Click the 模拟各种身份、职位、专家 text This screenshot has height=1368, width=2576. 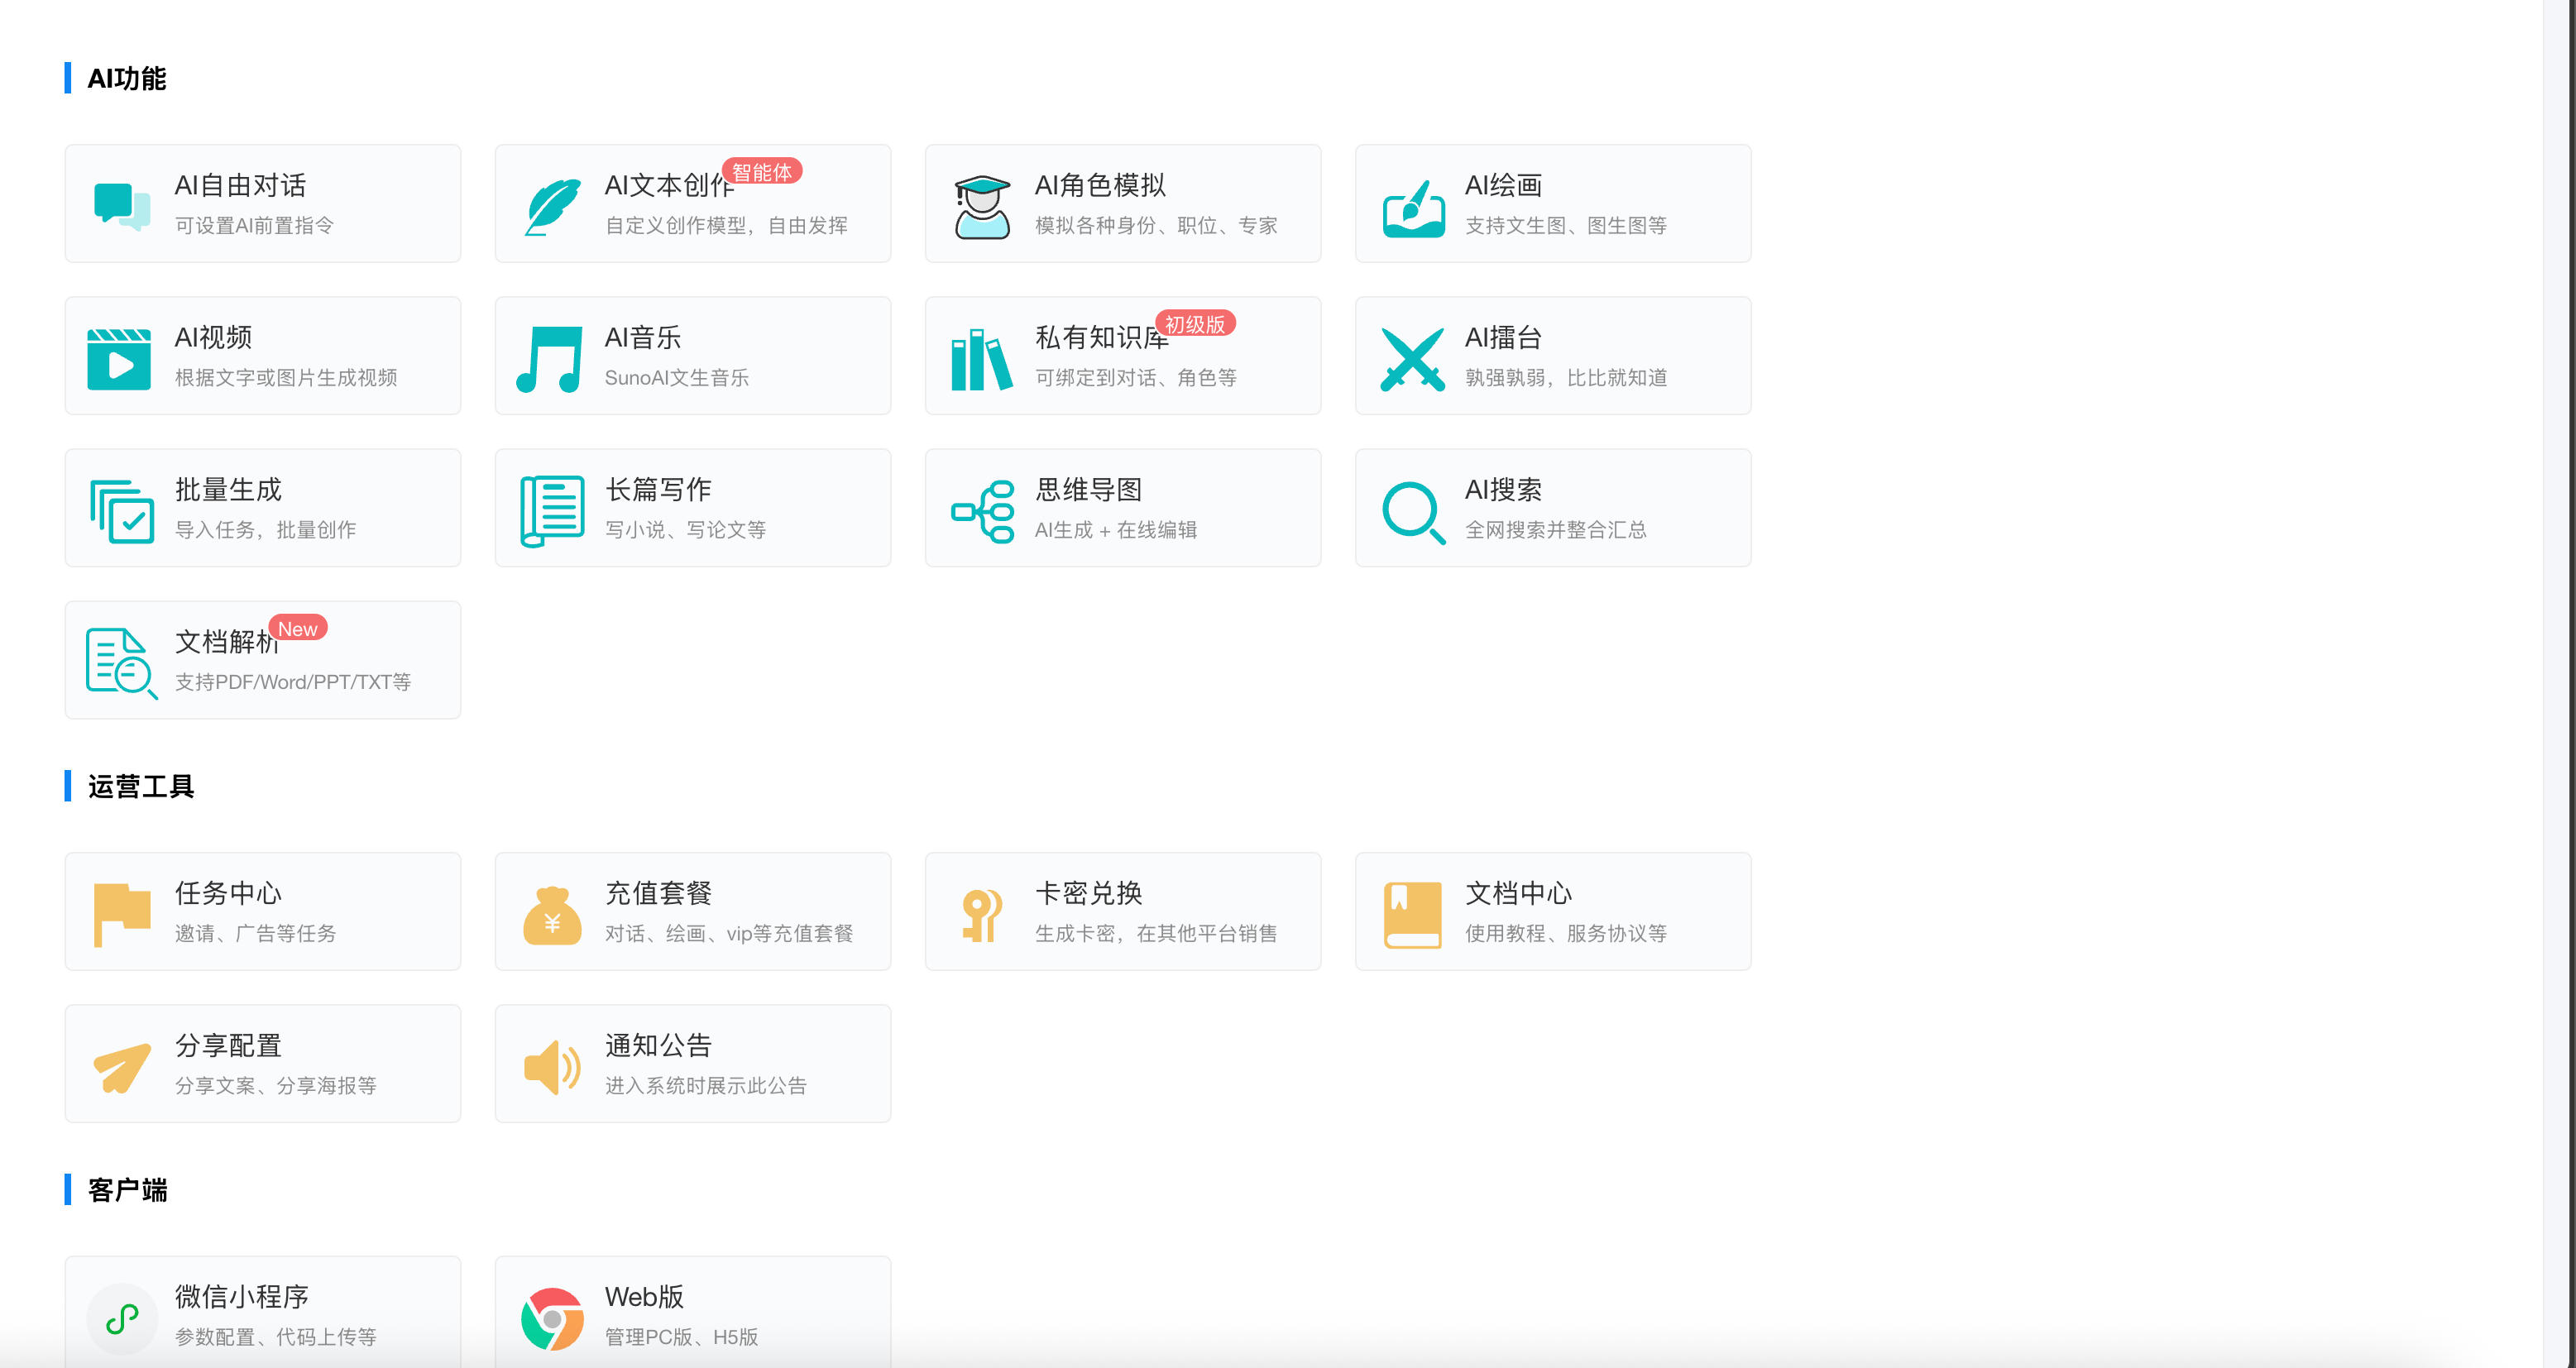1156,226
